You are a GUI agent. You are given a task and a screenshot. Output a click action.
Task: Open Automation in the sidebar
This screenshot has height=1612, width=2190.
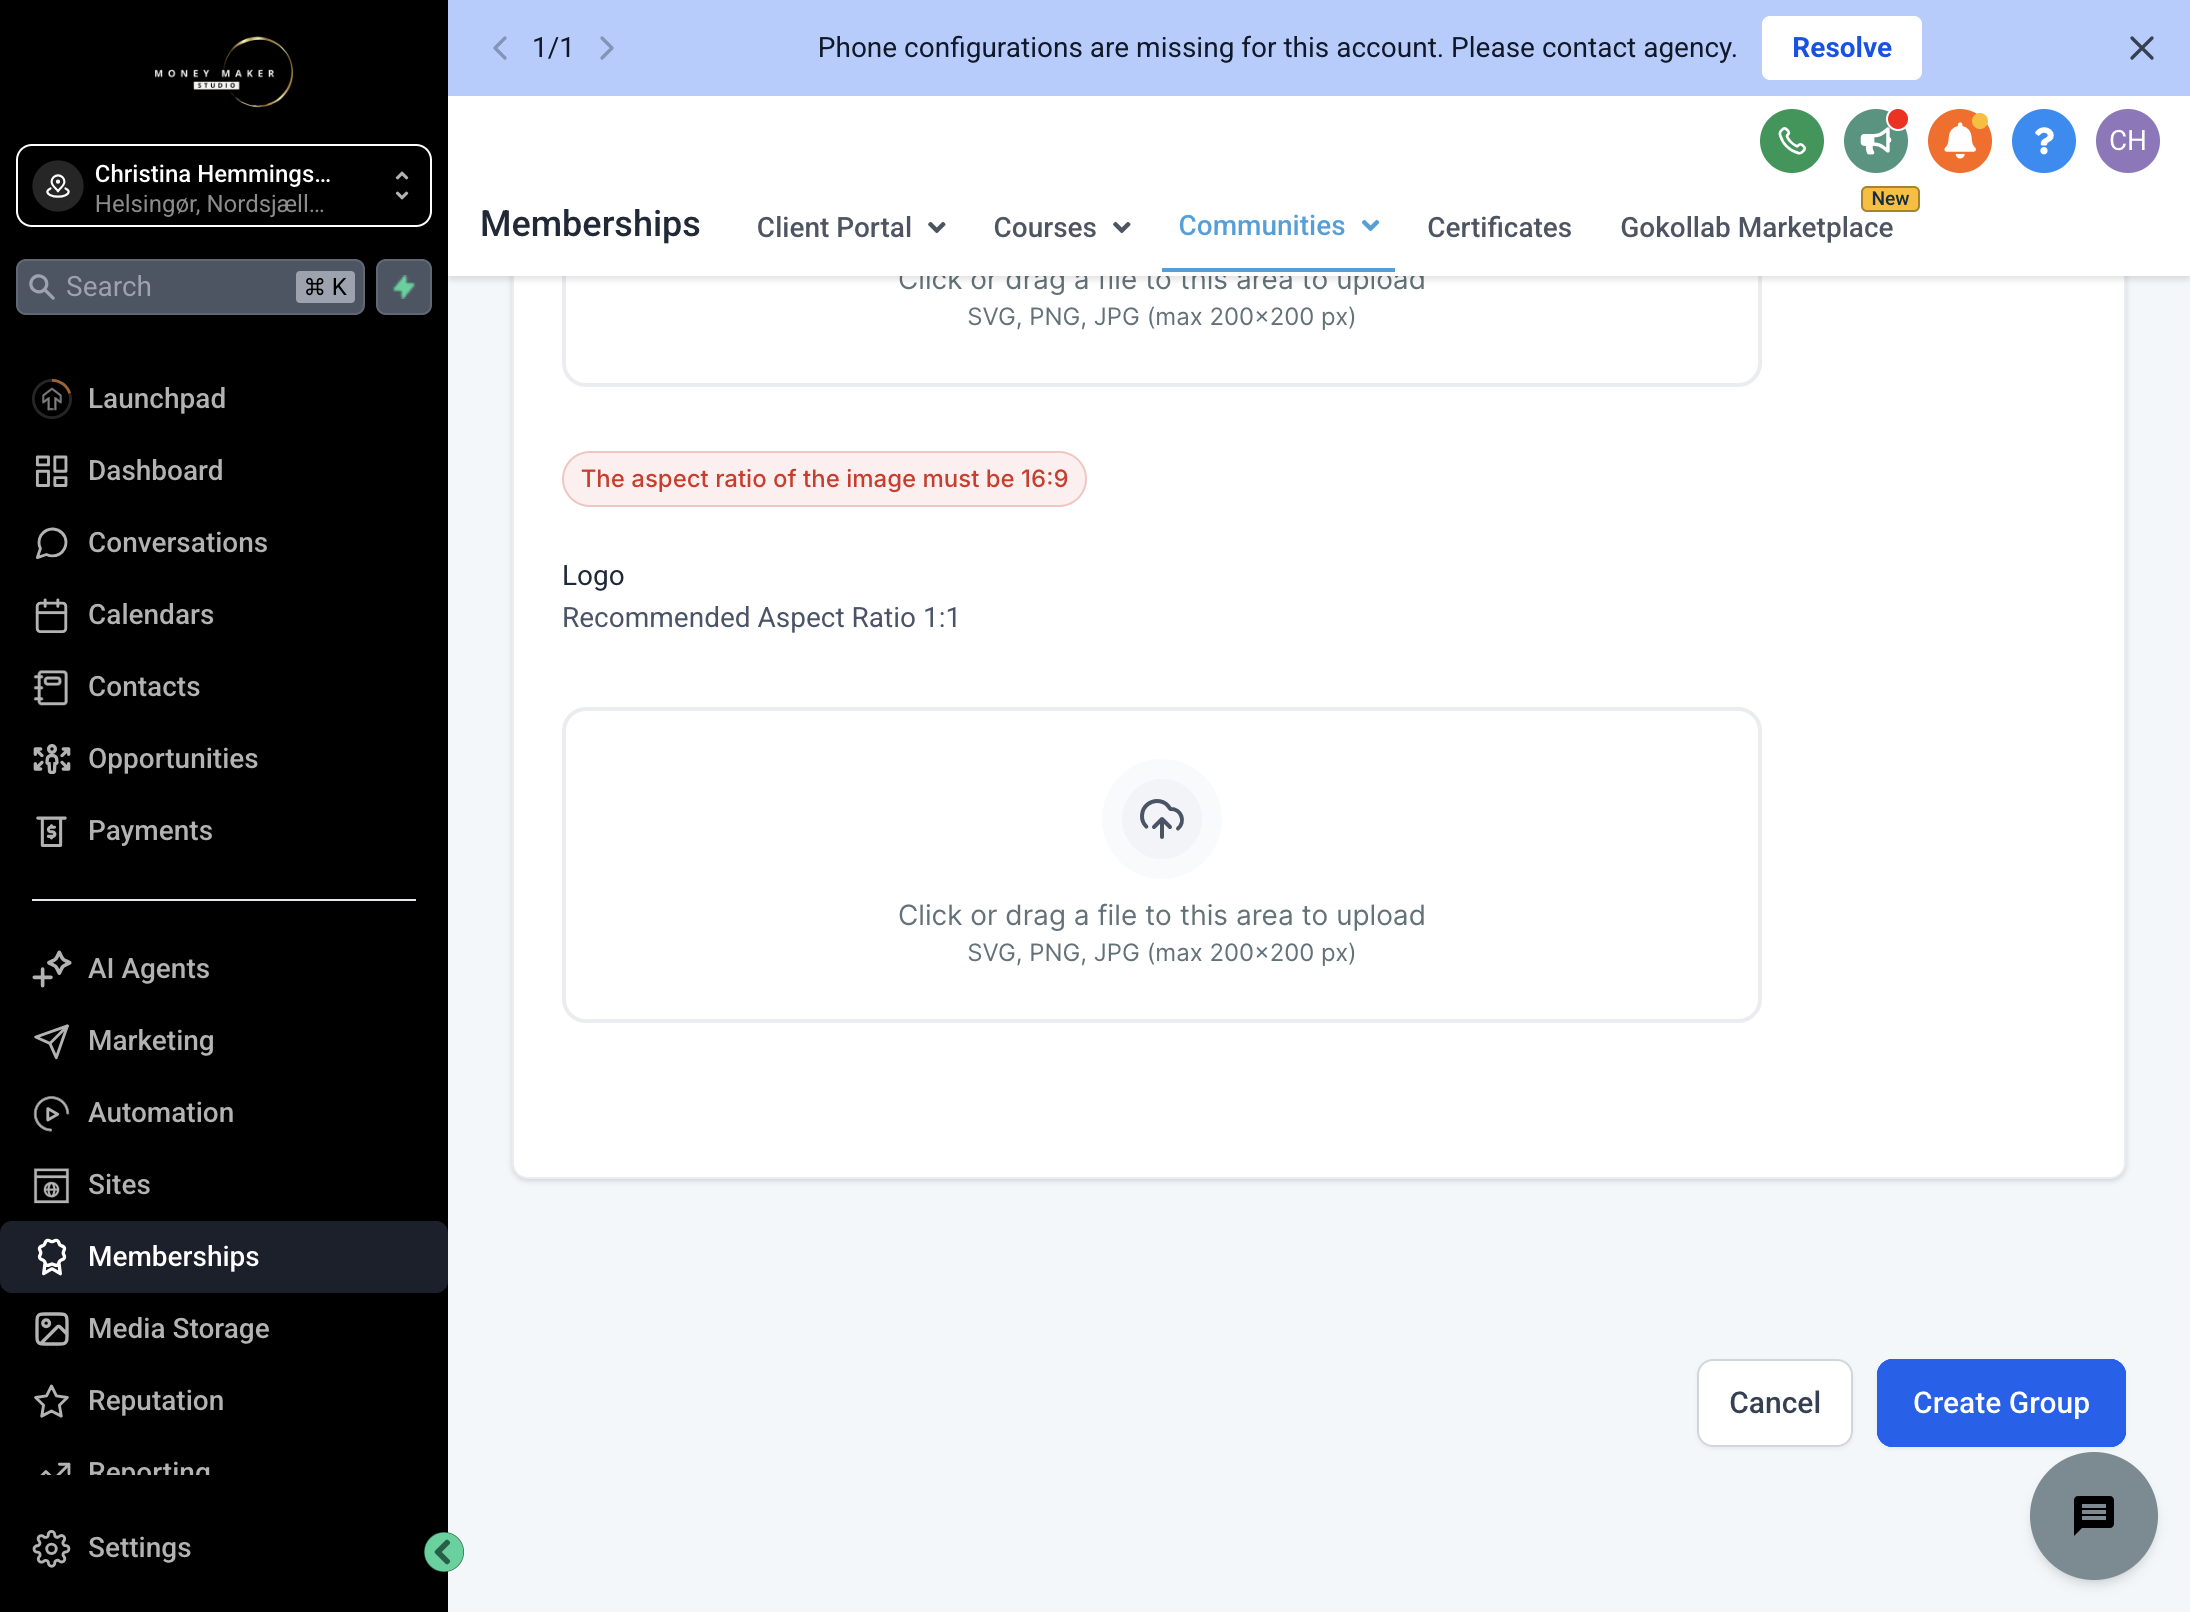(x=224, y=1112)
